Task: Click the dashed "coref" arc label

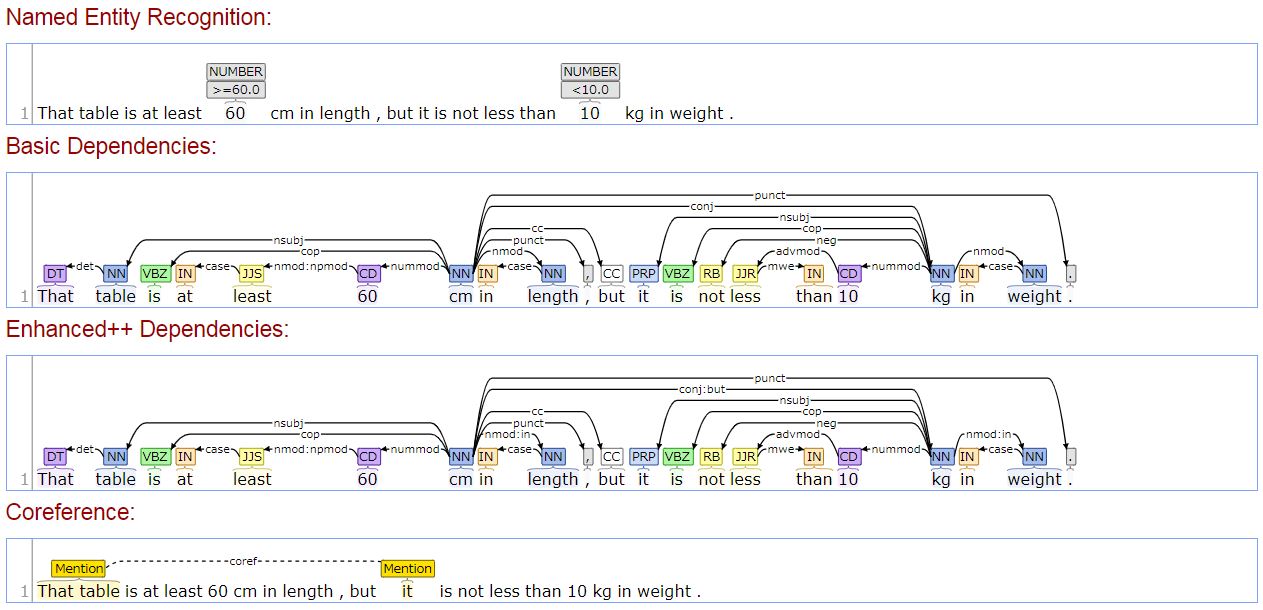Action: [x=243, y=561]
